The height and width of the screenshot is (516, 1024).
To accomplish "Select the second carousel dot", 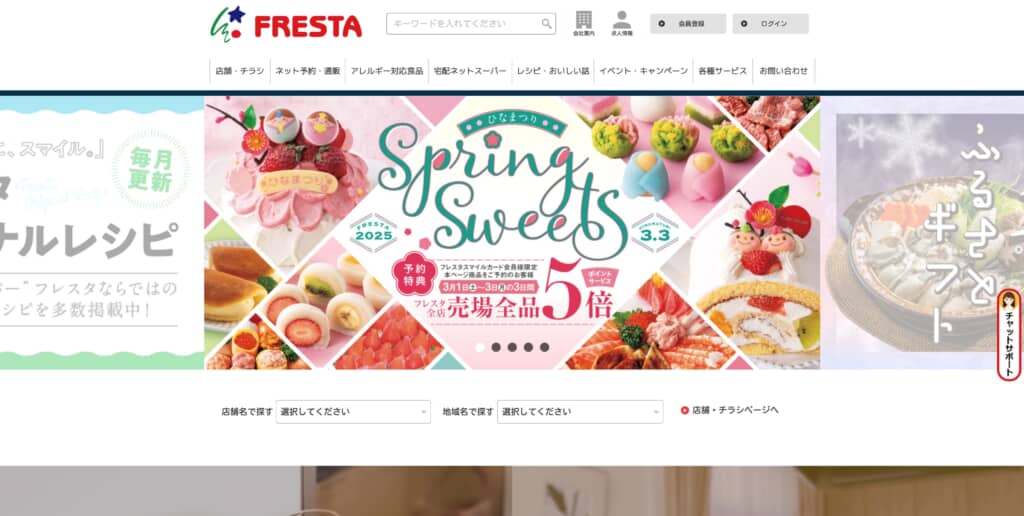I will pos(496,347).
